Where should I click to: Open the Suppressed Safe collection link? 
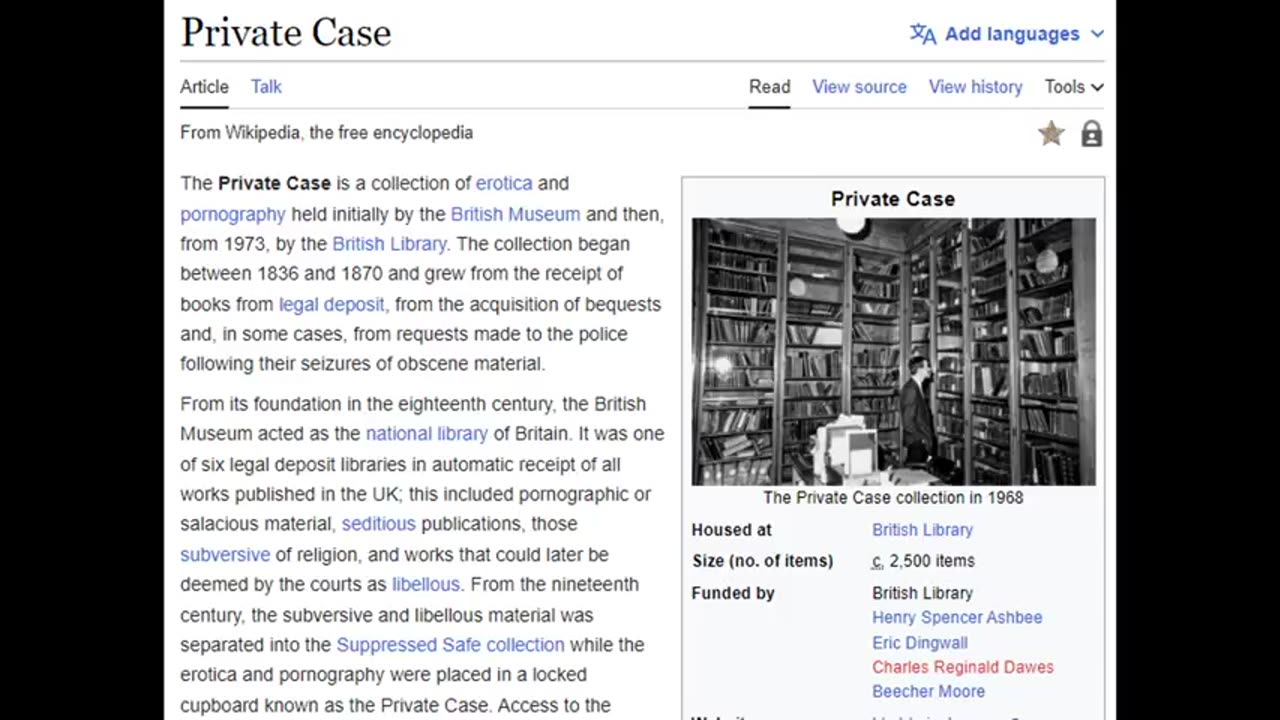coord(450,645)
